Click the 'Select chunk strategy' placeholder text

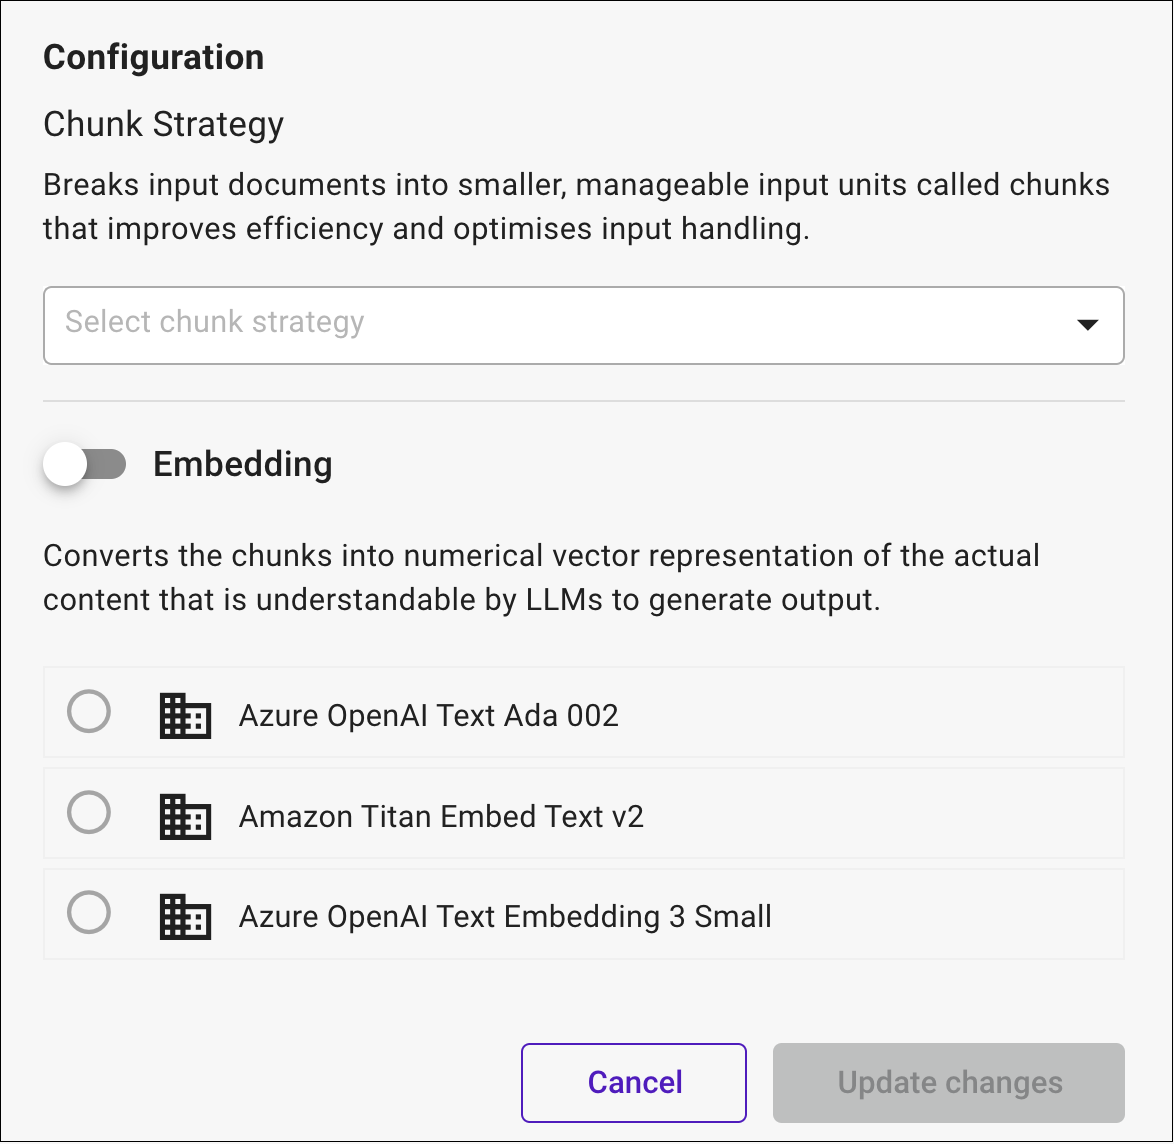215,323
